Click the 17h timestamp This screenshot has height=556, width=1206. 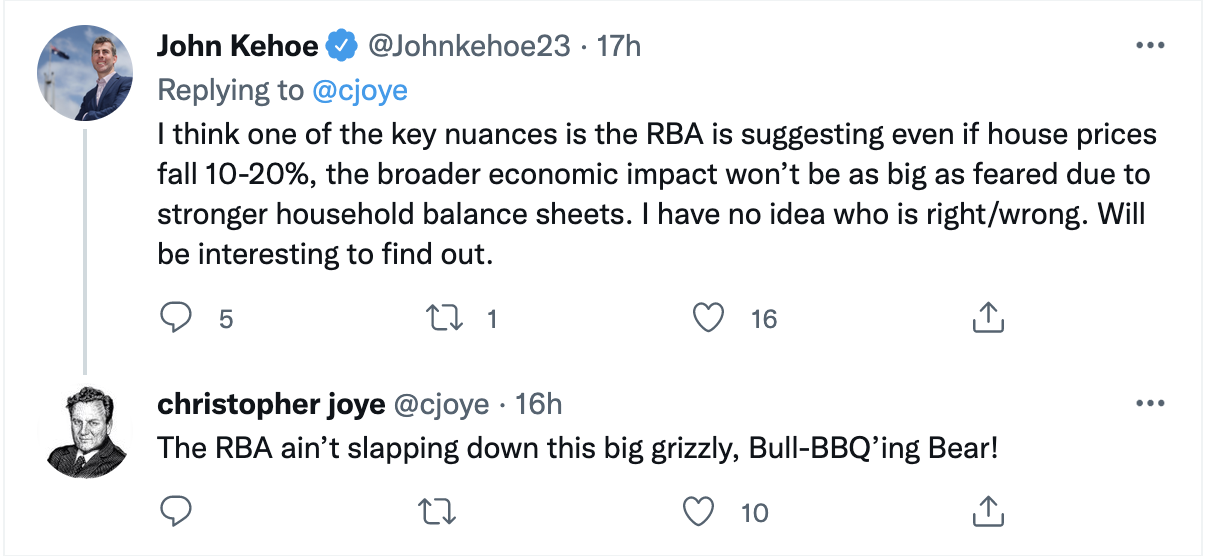click(x=619, y=46)
